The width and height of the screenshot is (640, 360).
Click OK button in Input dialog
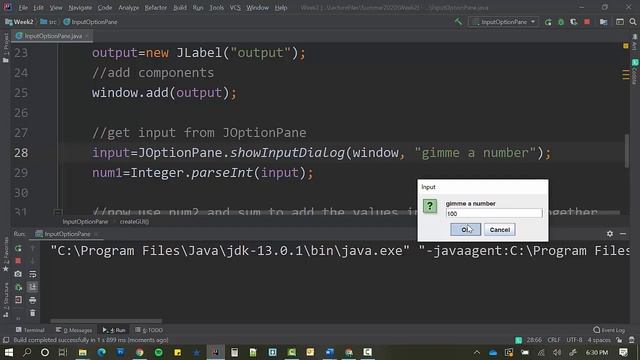coord(465,229)
